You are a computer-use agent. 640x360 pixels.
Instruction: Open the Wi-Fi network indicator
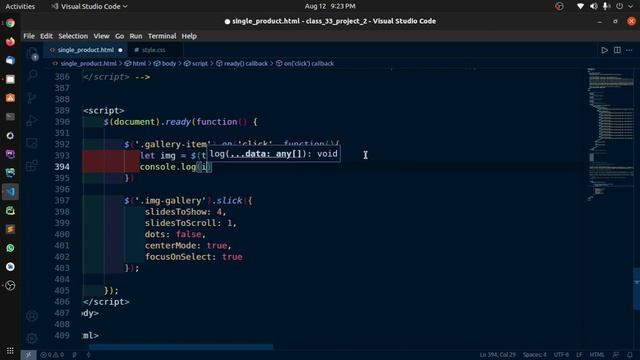[580, 6]
